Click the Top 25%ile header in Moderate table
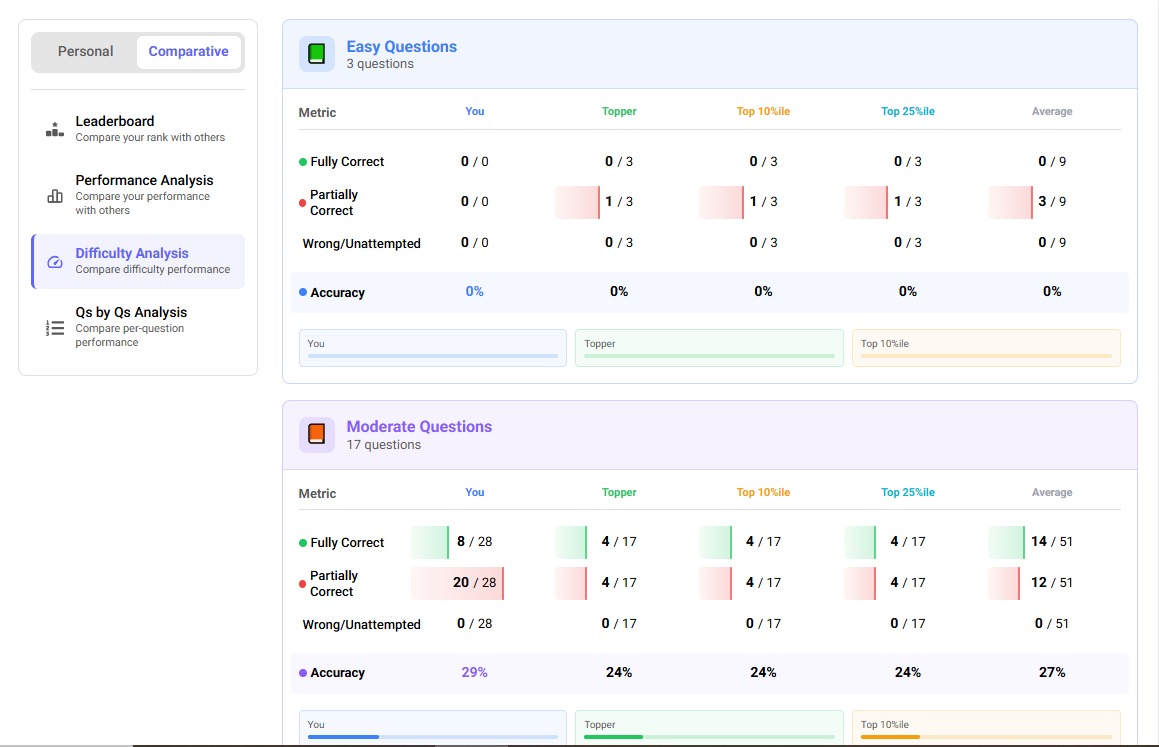 point(908,492)
